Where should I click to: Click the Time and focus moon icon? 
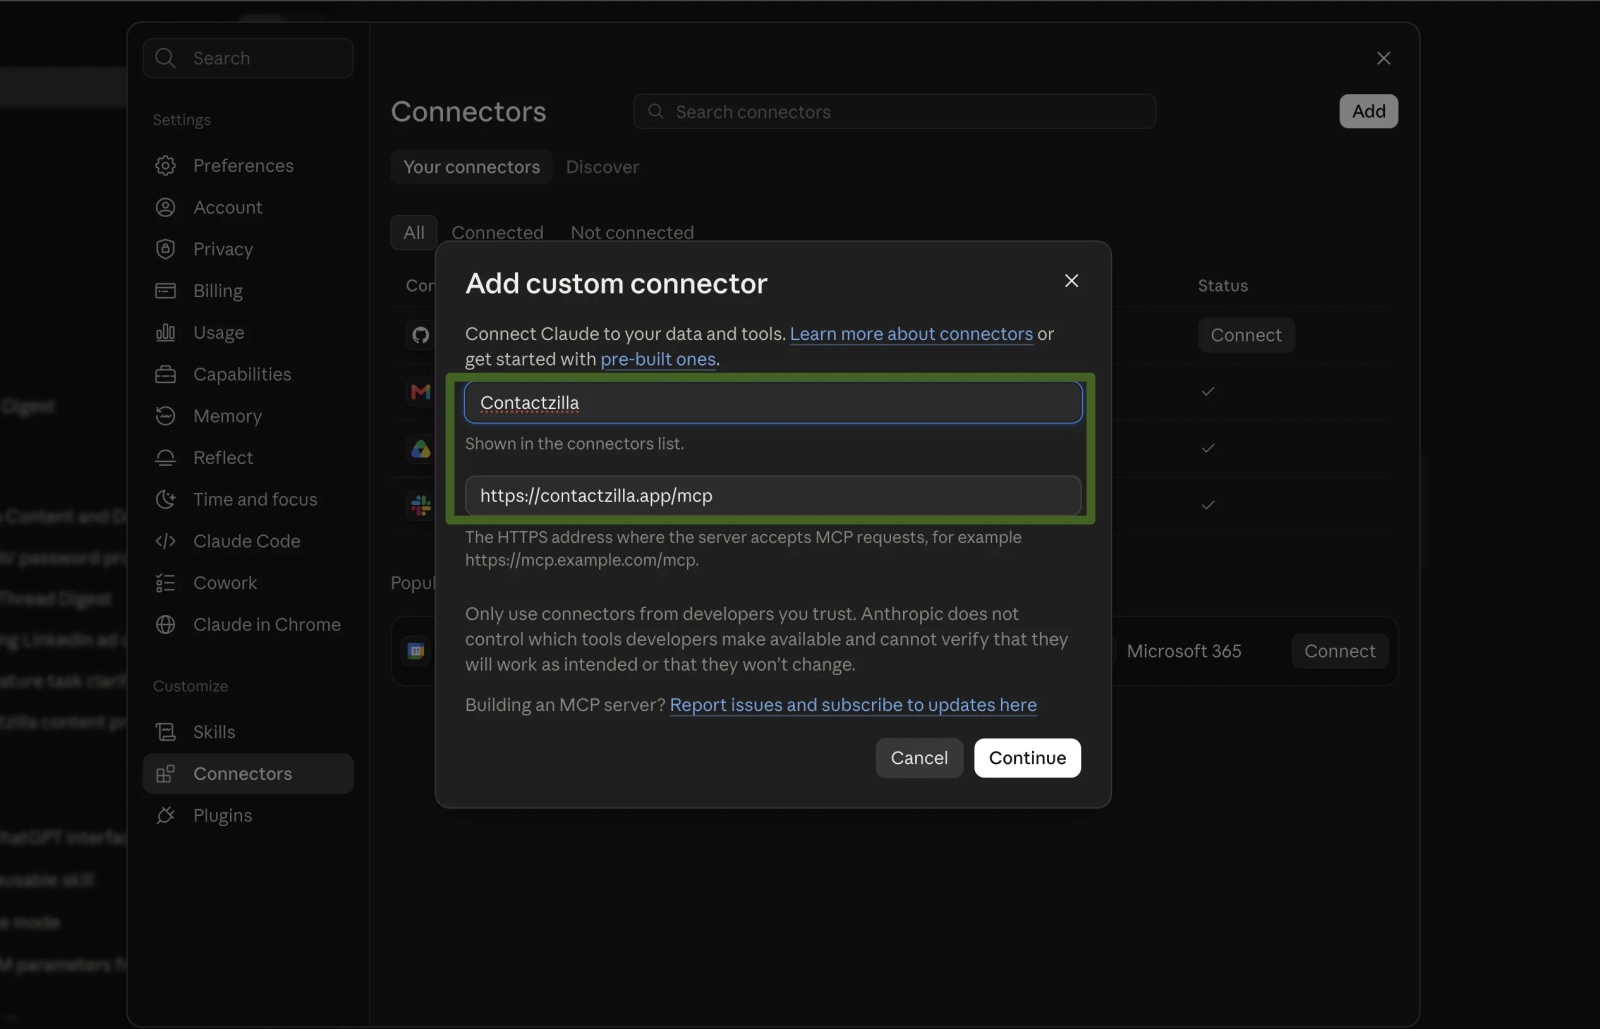166,499
